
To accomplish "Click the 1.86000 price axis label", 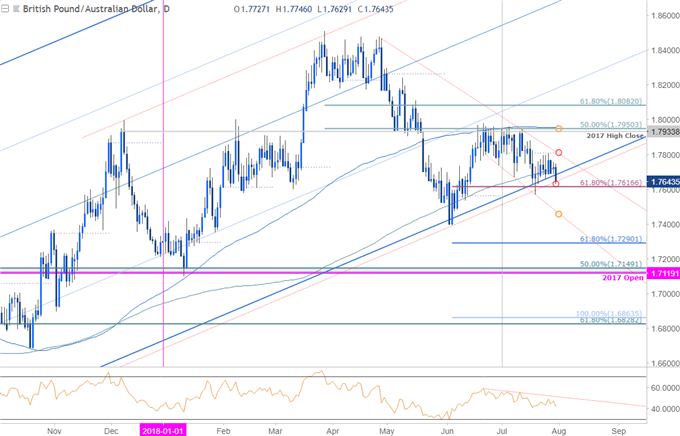I will pos(664,16).
